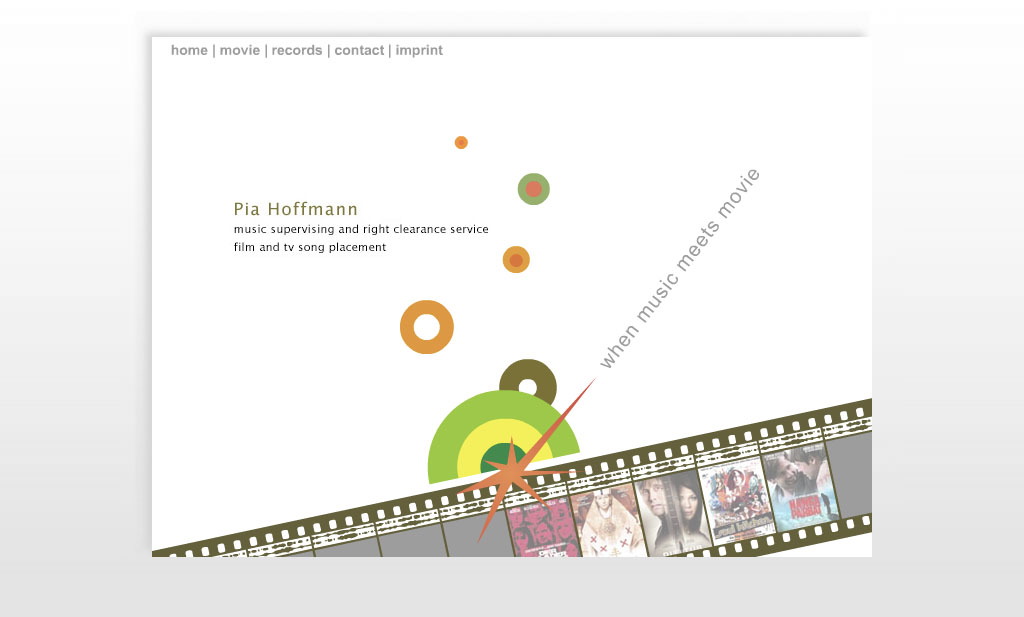Open the pink movie poster thumbnail

(x=542, y=528)
